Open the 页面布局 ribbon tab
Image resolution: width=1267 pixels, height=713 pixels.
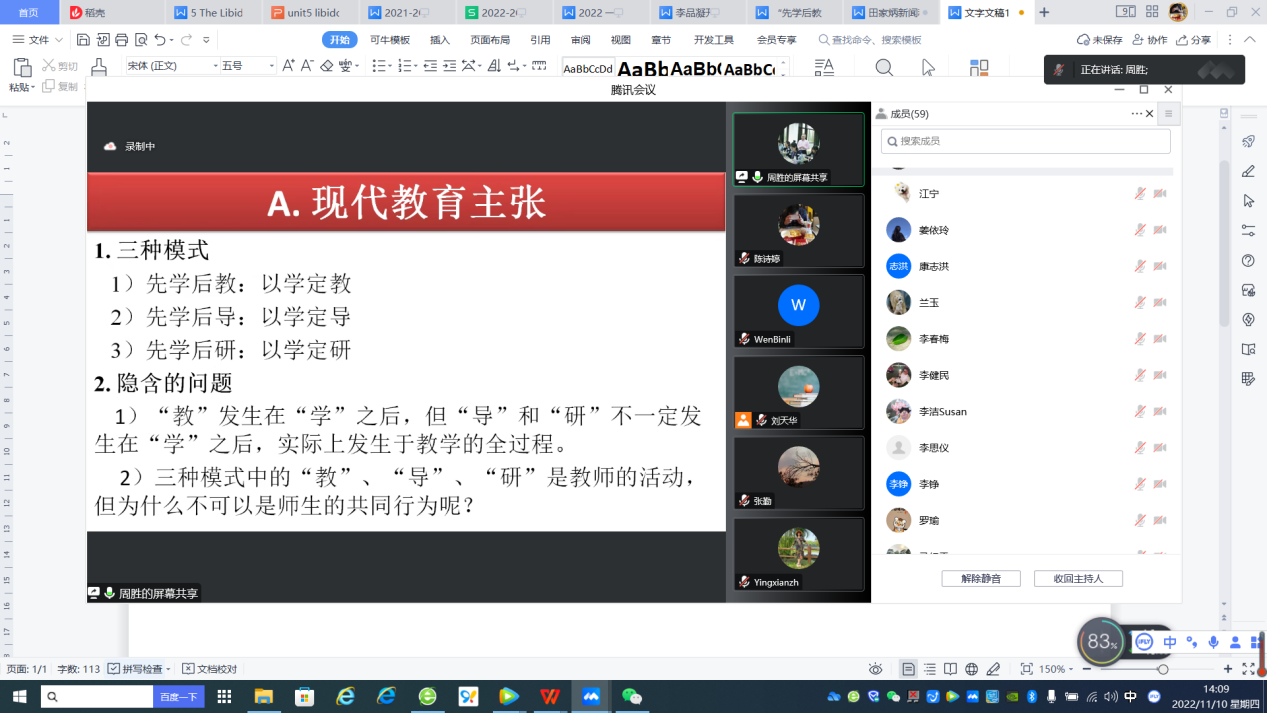coord(490,40)
